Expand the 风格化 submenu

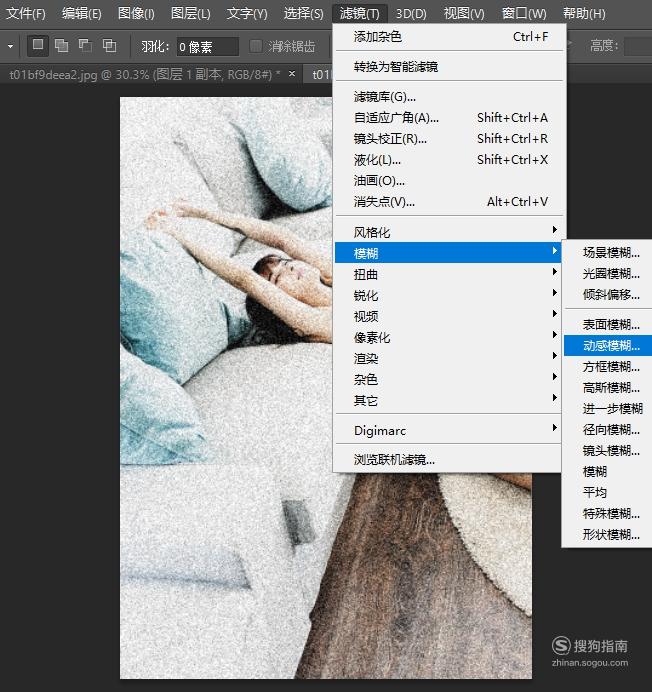[x=449, y=232]
